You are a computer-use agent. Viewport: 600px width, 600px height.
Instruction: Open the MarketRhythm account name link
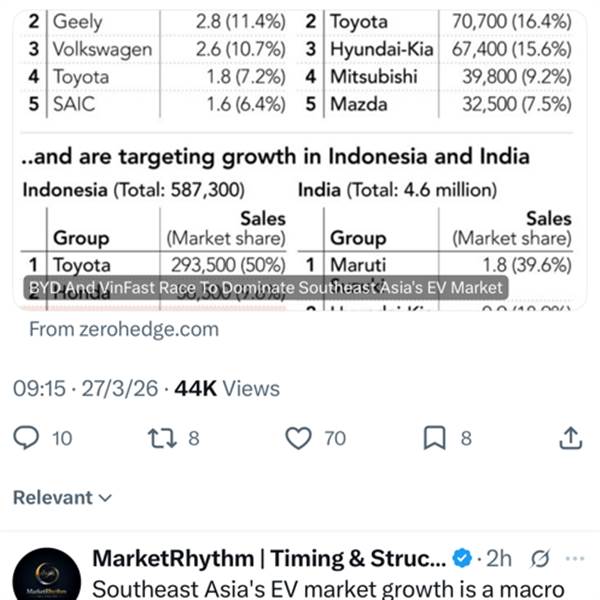[268, 558]
